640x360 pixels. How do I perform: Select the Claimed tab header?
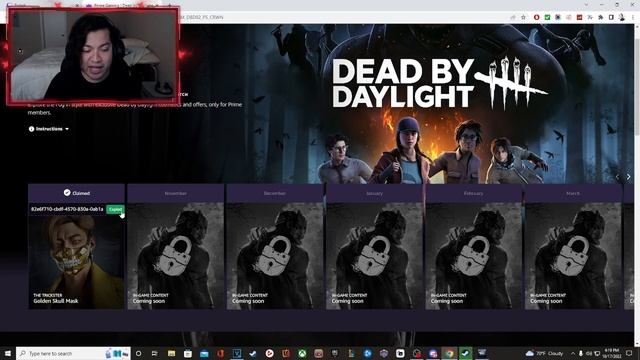tap(76, 193)
